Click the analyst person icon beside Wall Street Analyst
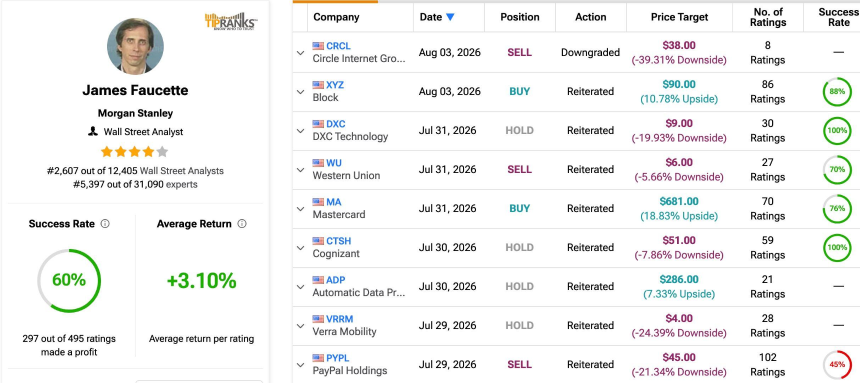The width and height of the screenshot is (860, 383). pyautogui.click(x=93, y=132)
